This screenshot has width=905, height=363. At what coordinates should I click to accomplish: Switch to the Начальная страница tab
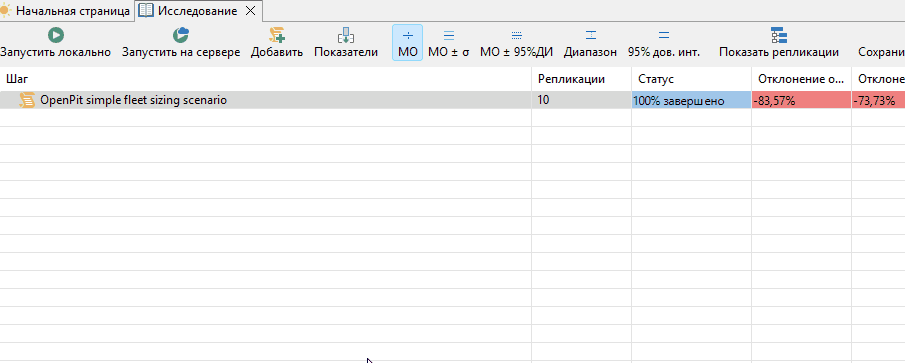click(x=66, y=11)
